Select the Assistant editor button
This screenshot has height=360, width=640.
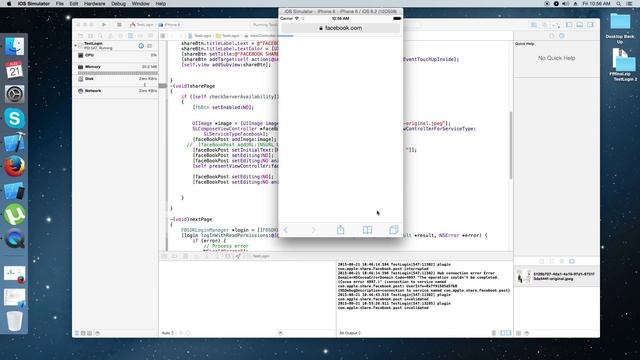pyautogui.click(x=544, y=25)
